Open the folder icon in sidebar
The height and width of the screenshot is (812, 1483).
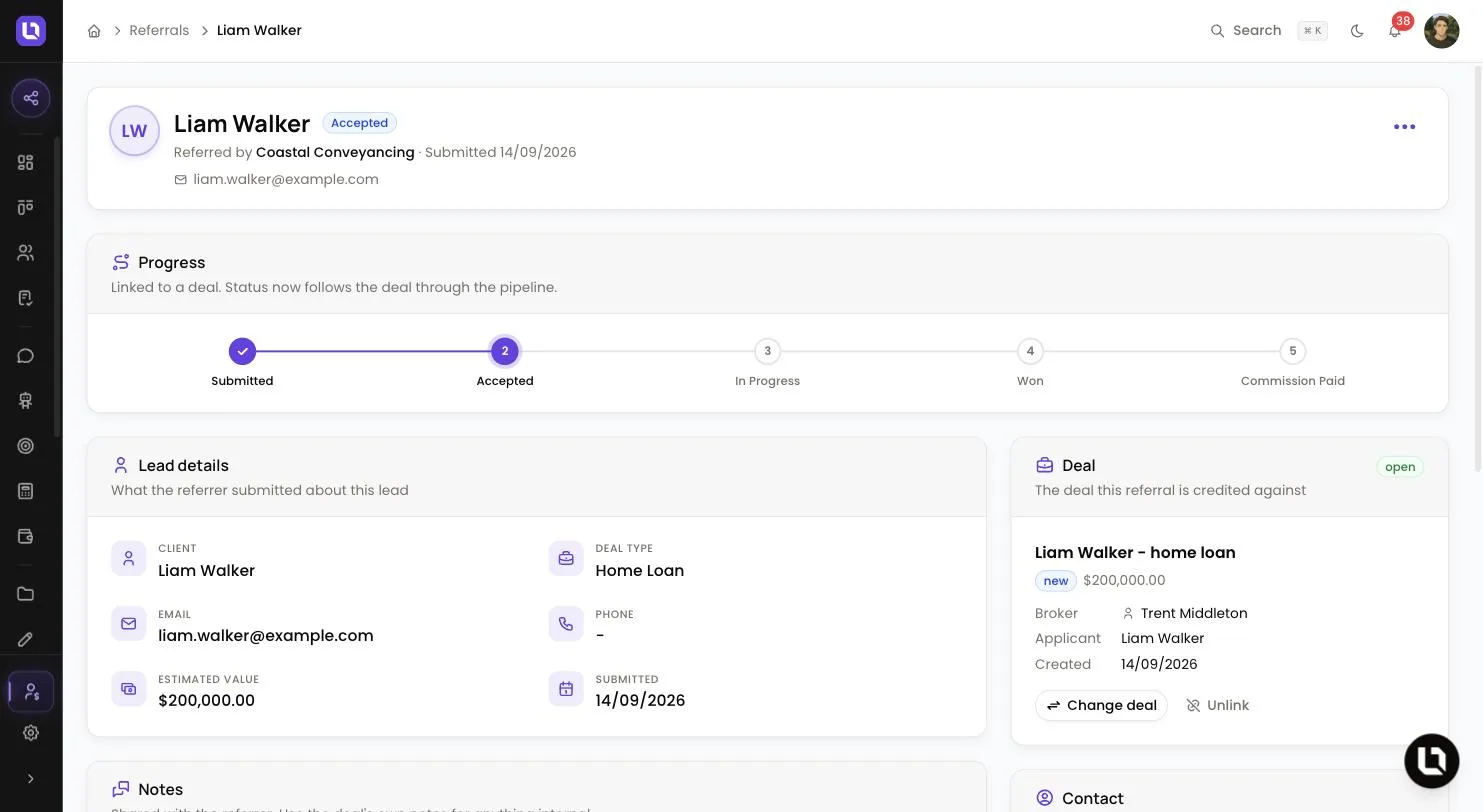pyautogui.click(x=26, y=594)
